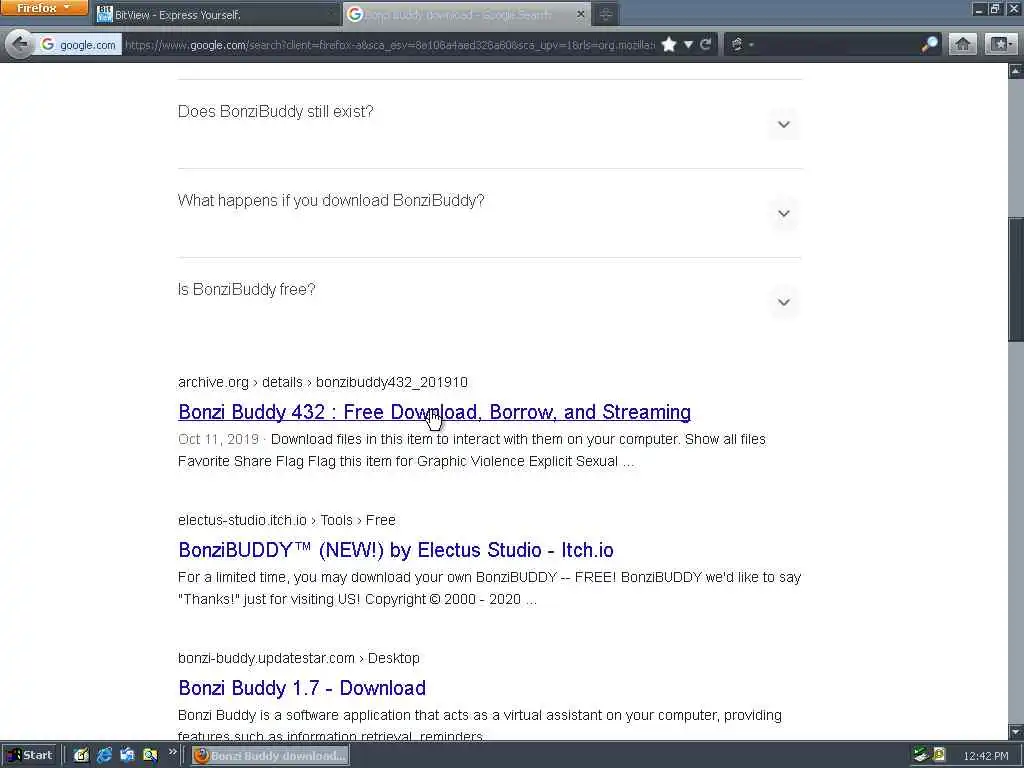Click the search magnifier icon in search box
This screenshot has height=768, width=1024.
pyautogui.click(x=929, y=44)
